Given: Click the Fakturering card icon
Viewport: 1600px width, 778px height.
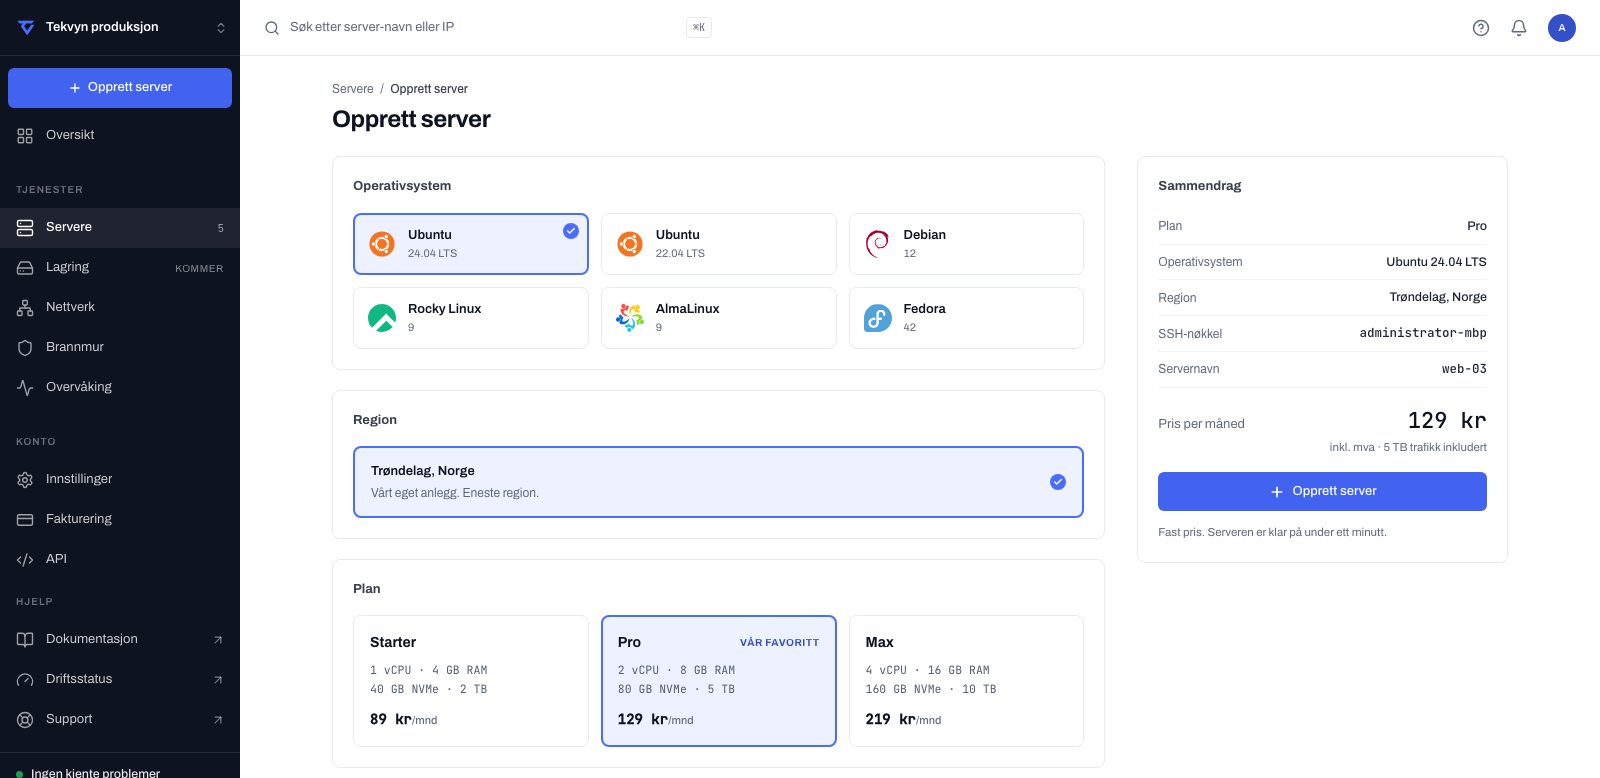Looking at the screenshot, I should pyautogui.click(x=25, y=520).
